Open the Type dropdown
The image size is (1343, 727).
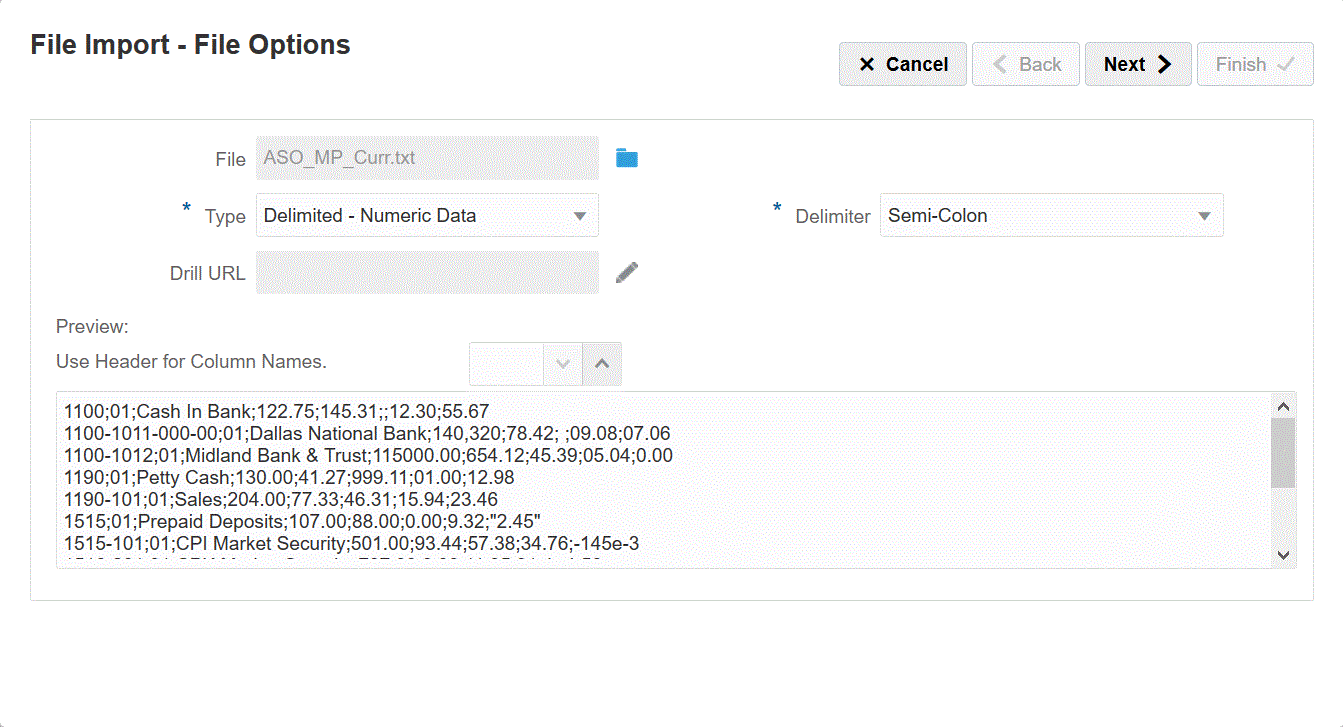427,215
